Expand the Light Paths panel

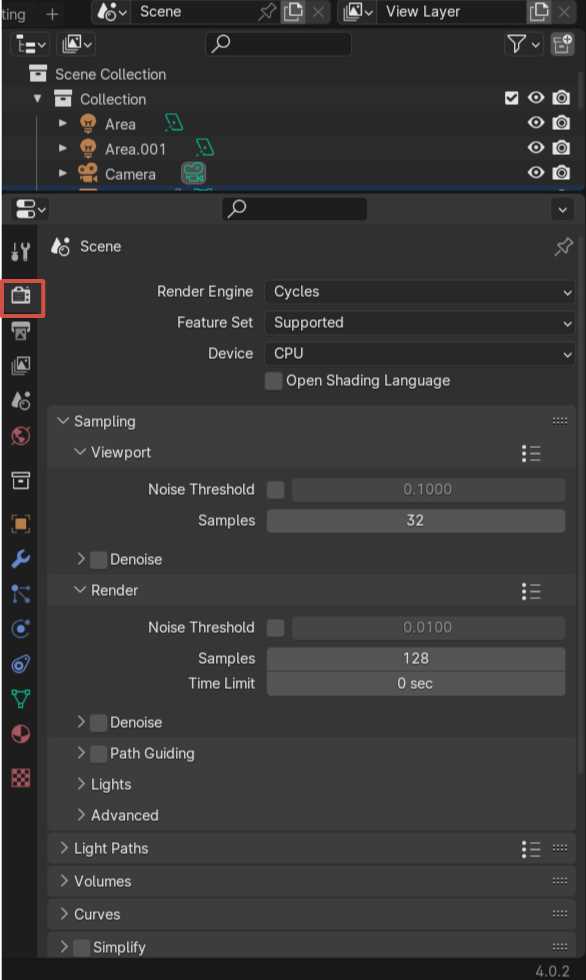point(63,848)
